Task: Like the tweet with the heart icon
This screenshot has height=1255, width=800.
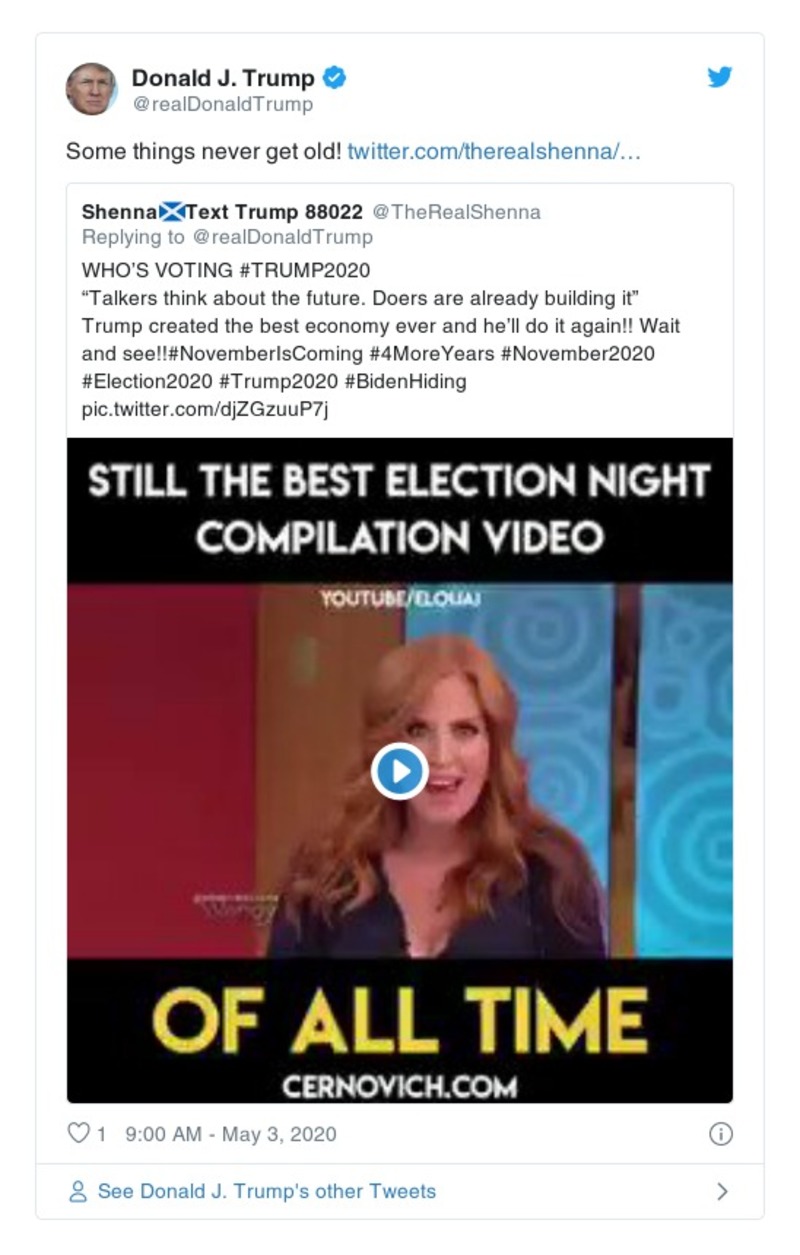Action: point(78,1133)
